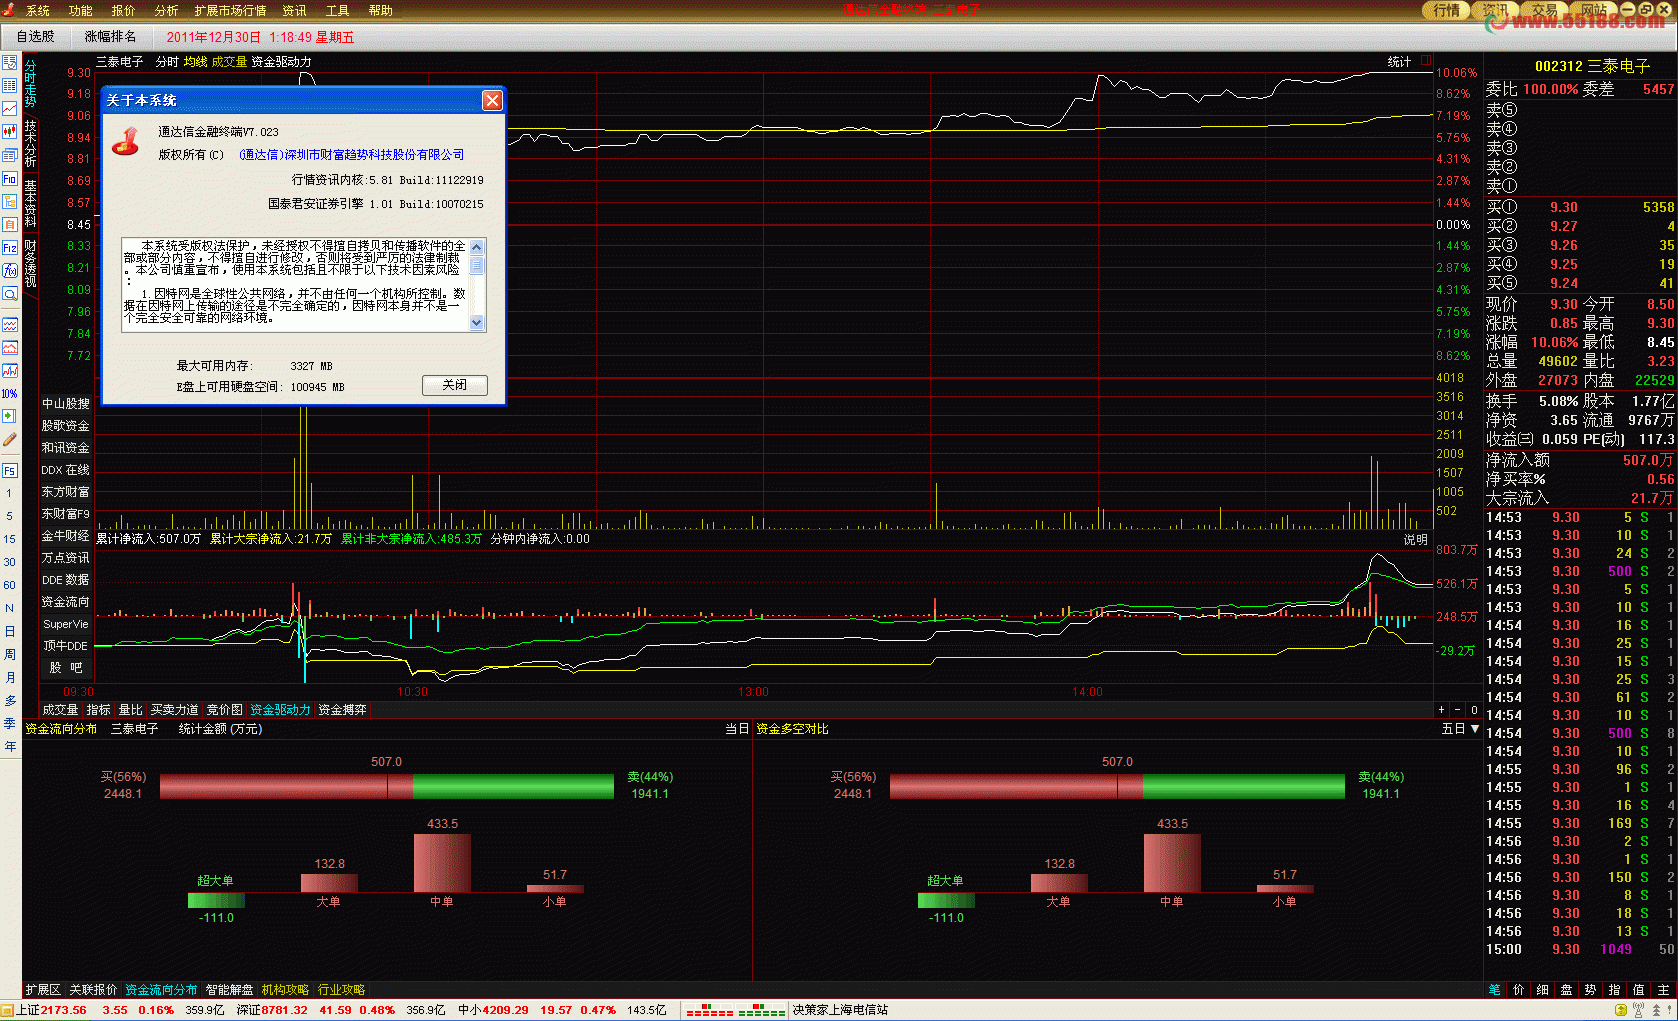Open the 功能 menu
1678x1021 pixels.
click(80, 11)
